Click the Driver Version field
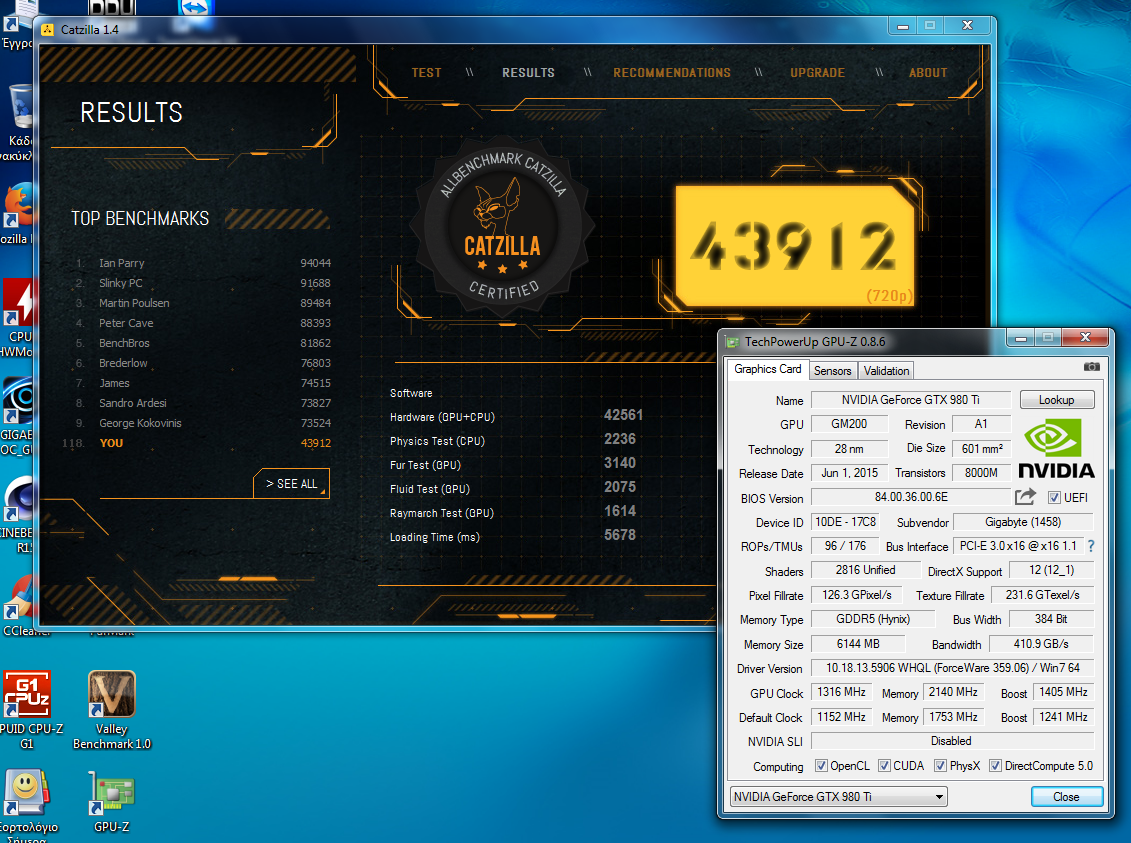The image size is (1131, 843). pyautogui.click(x=952, y=668)
